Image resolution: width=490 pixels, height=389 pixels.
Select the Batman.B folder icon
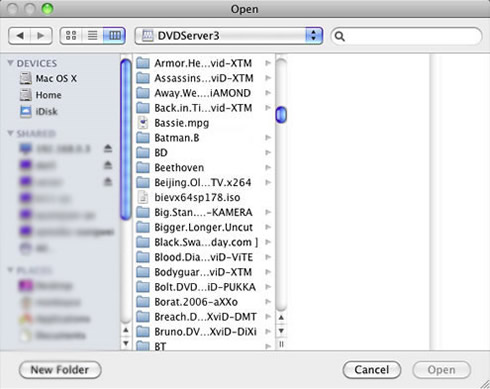point(143,137)
